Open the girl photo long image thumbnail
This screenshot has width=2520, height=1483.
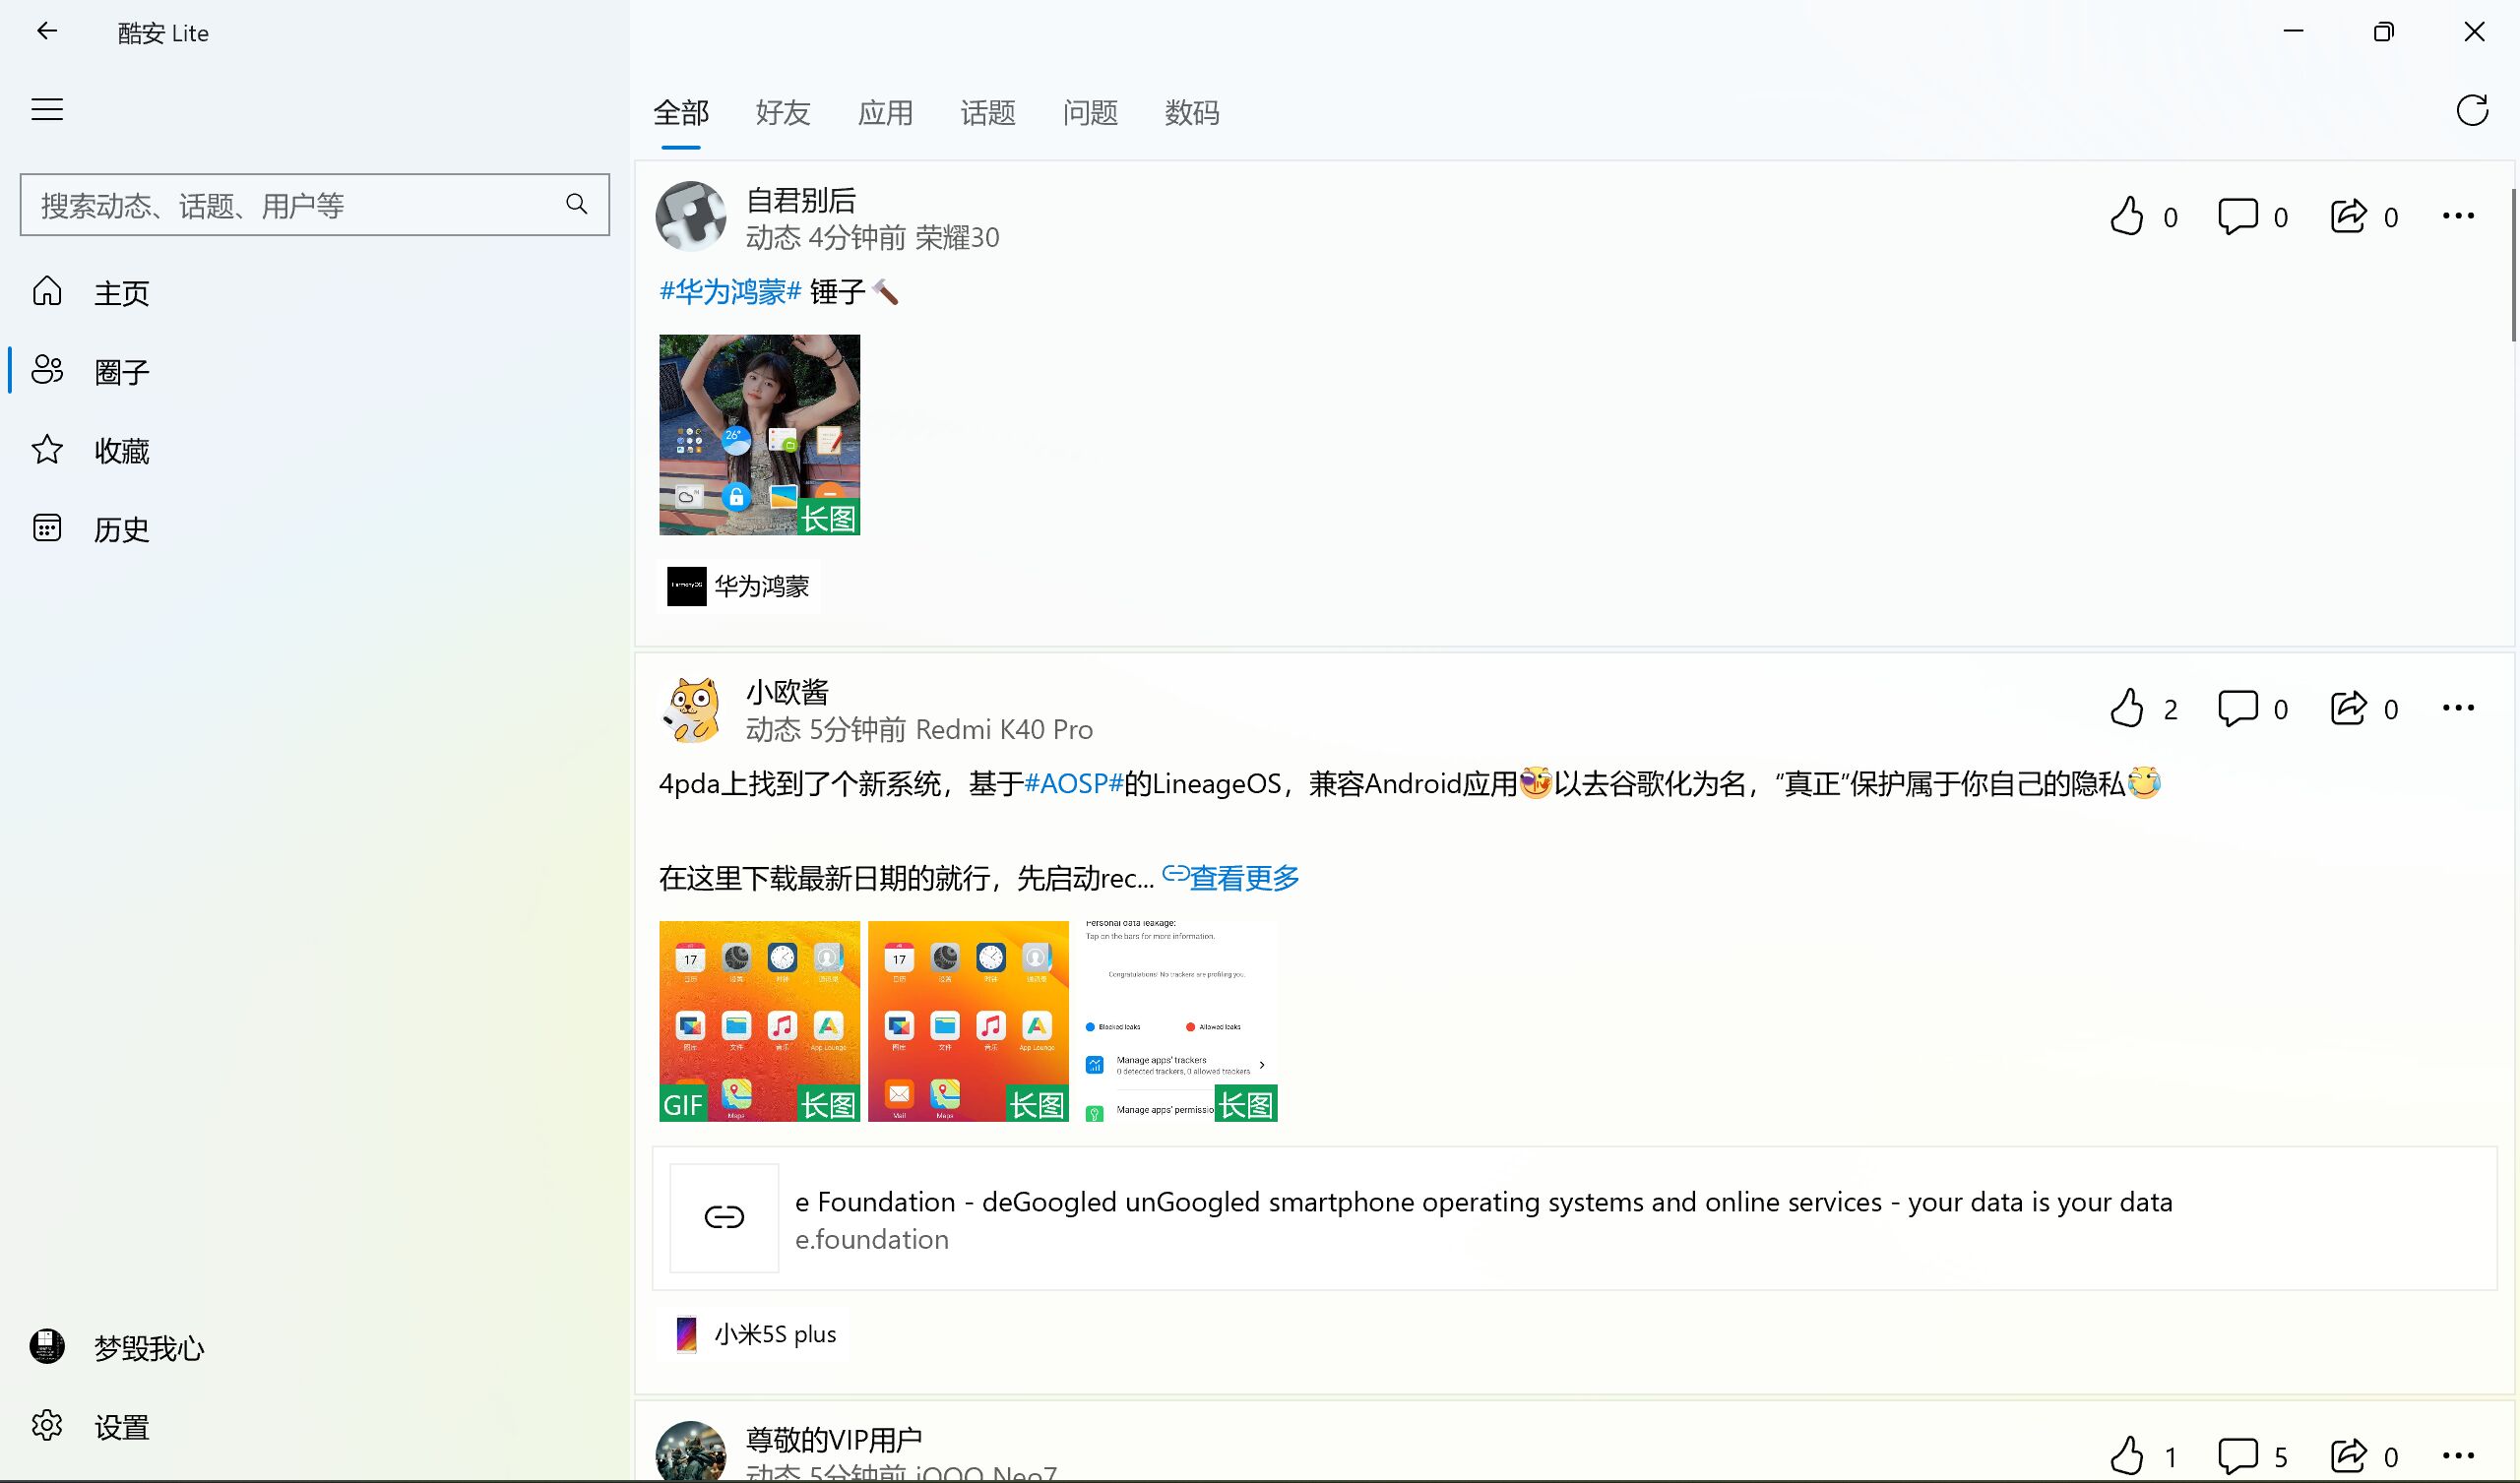pyautogui.click(x=759, y=434)
